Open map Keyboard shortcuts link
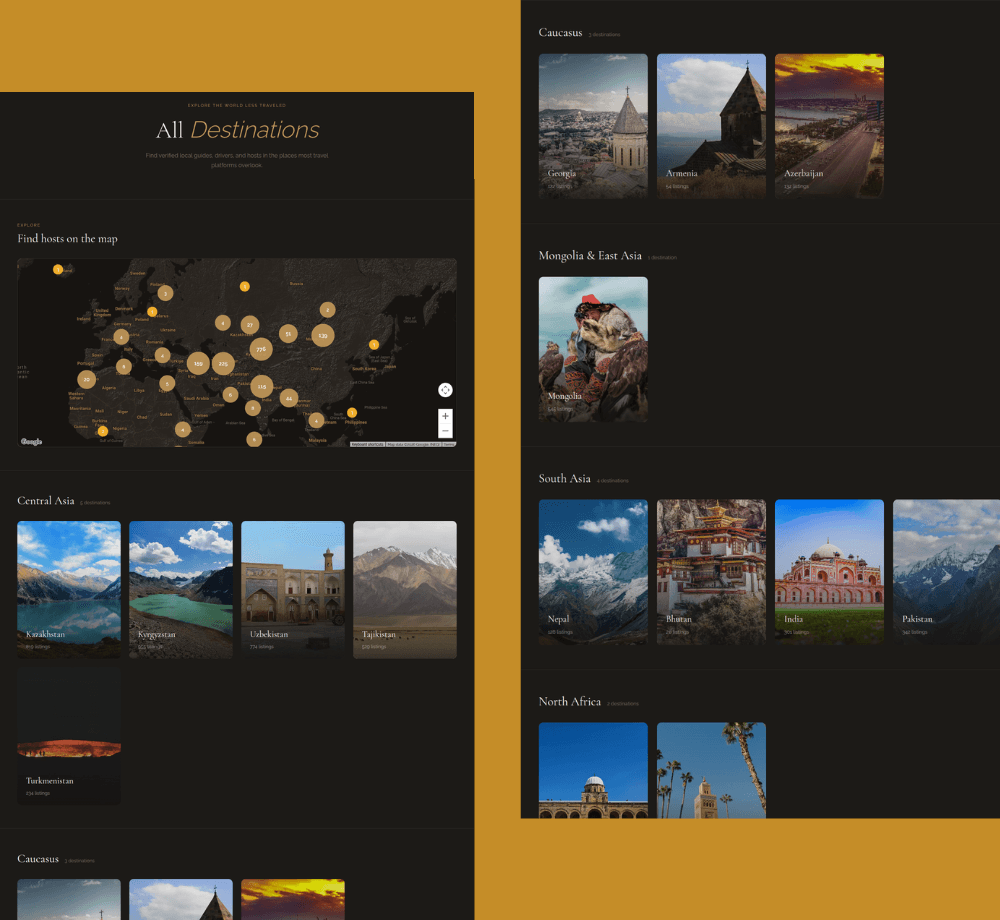The image size is (1000, 920). (367, 444)
